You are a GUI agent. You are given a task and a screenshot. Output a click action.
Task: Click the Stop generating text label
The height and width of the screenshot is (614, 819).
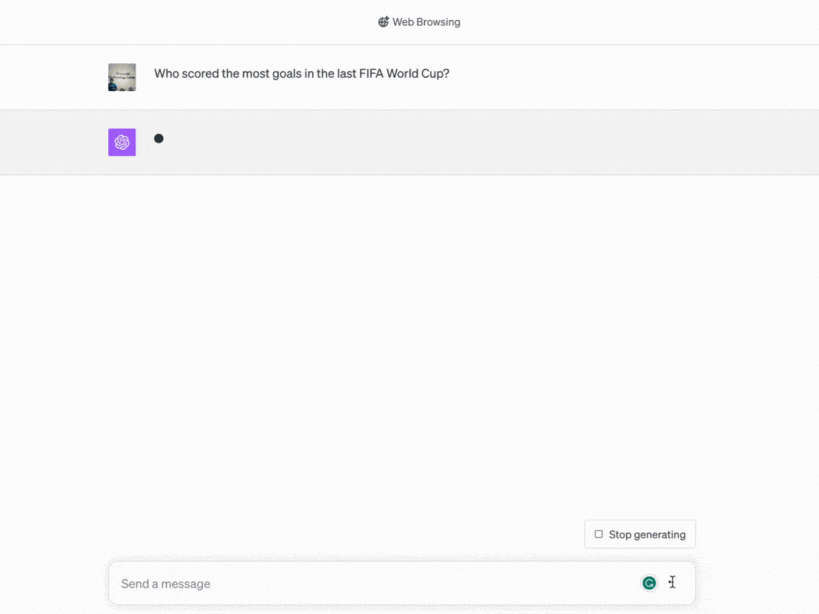[647, 535]
